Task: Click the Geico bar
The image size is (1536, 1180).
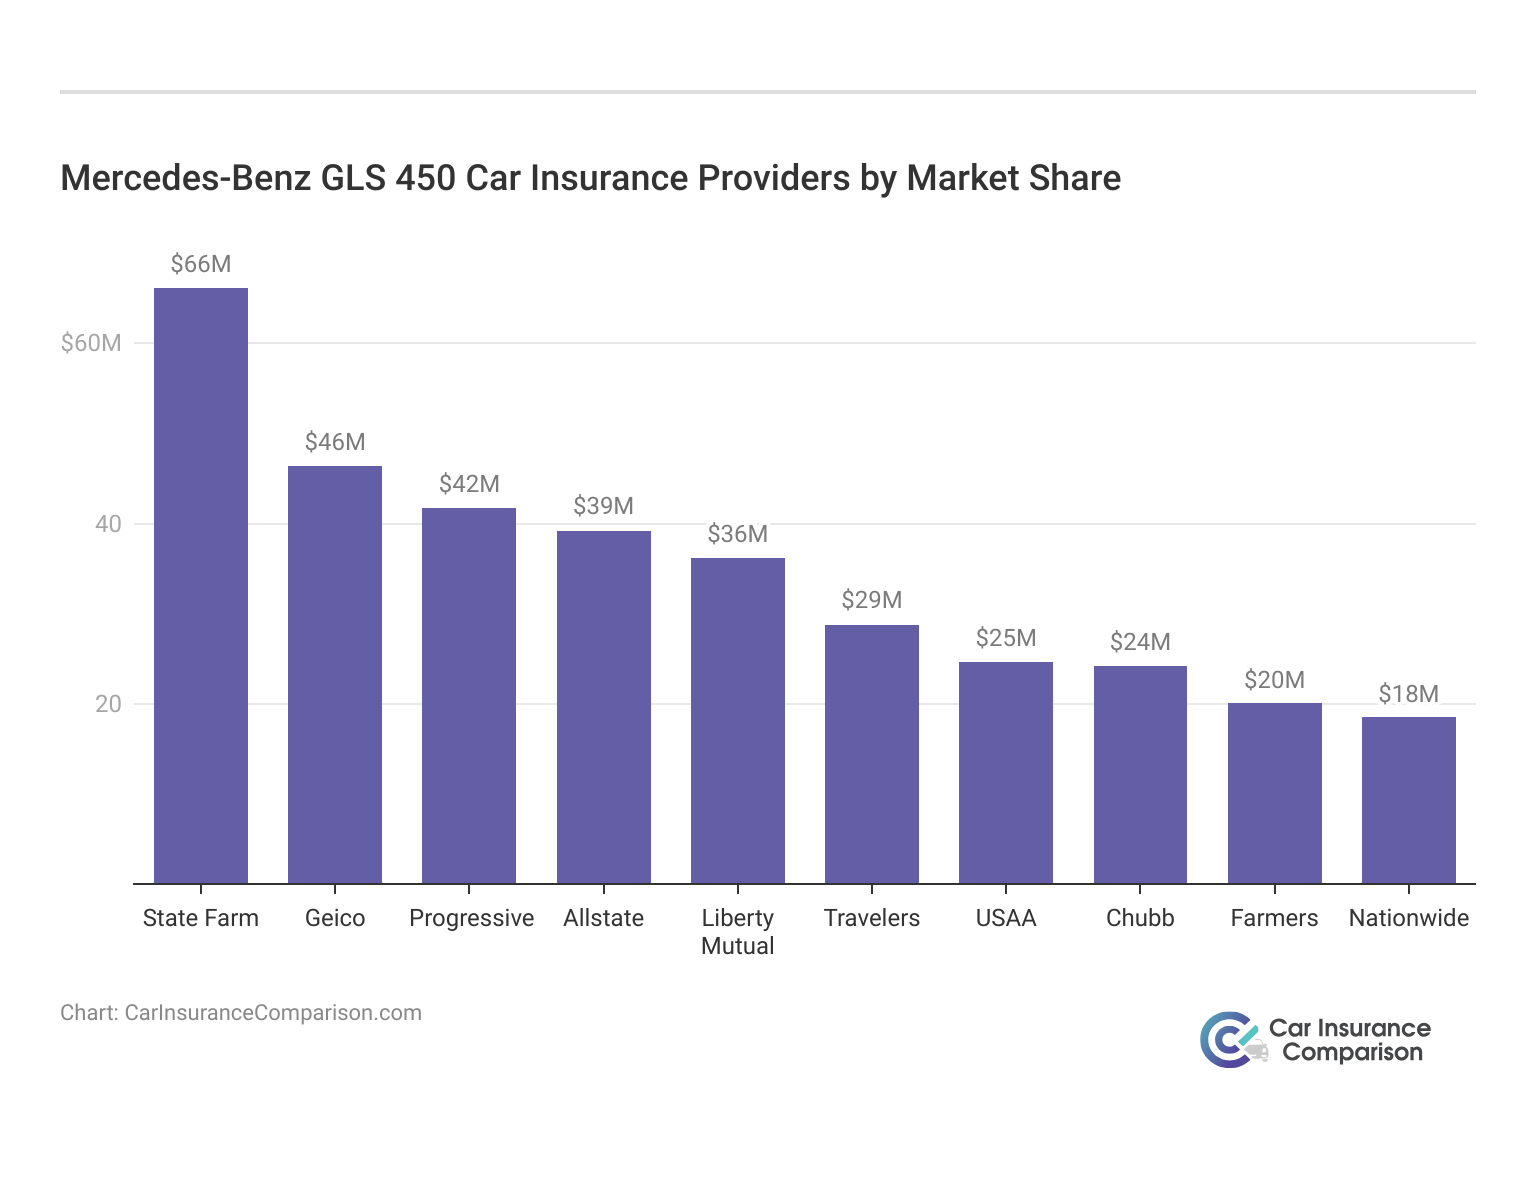Action: click(x=335, y=675)
